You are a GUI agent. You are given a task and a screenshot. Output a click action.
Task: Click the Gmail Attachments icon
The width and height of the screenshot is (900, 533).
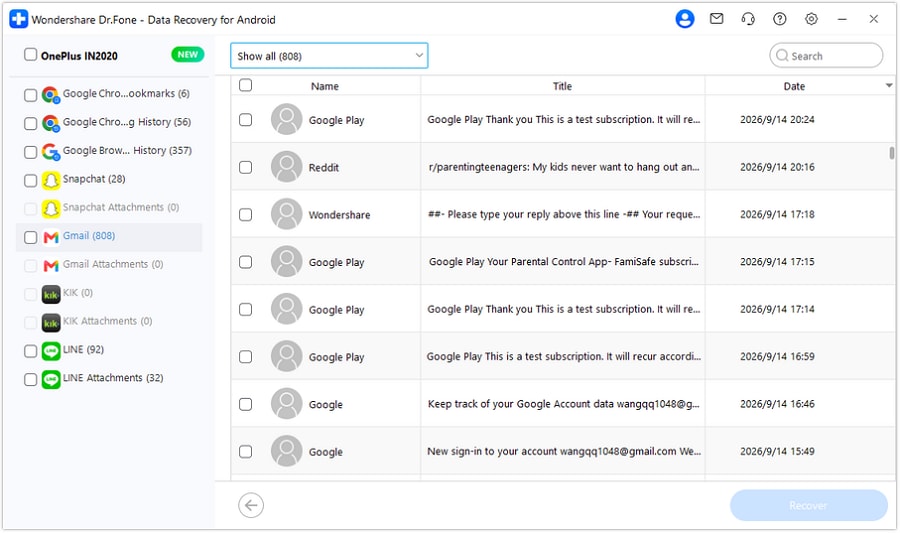[x=51, y=266]
